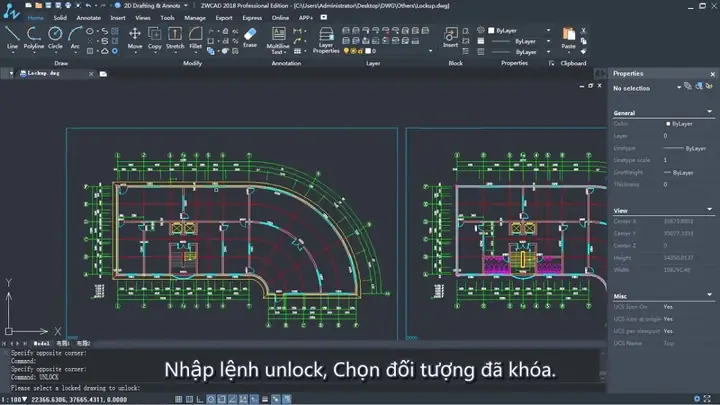Click the ZWCAD application logo
Viewport: 720px width, 405px height.
(11, 11)
